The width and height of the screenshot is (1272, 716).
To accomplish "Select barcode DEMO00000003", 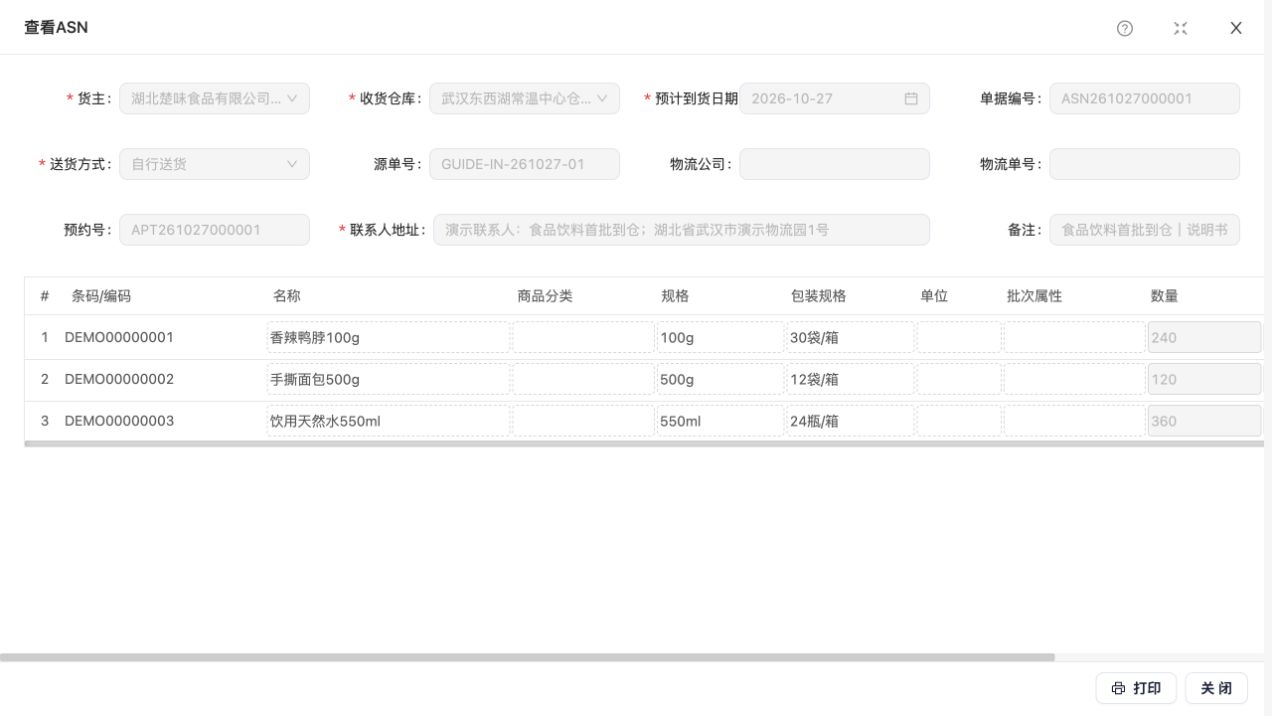I will coord(119,421).
